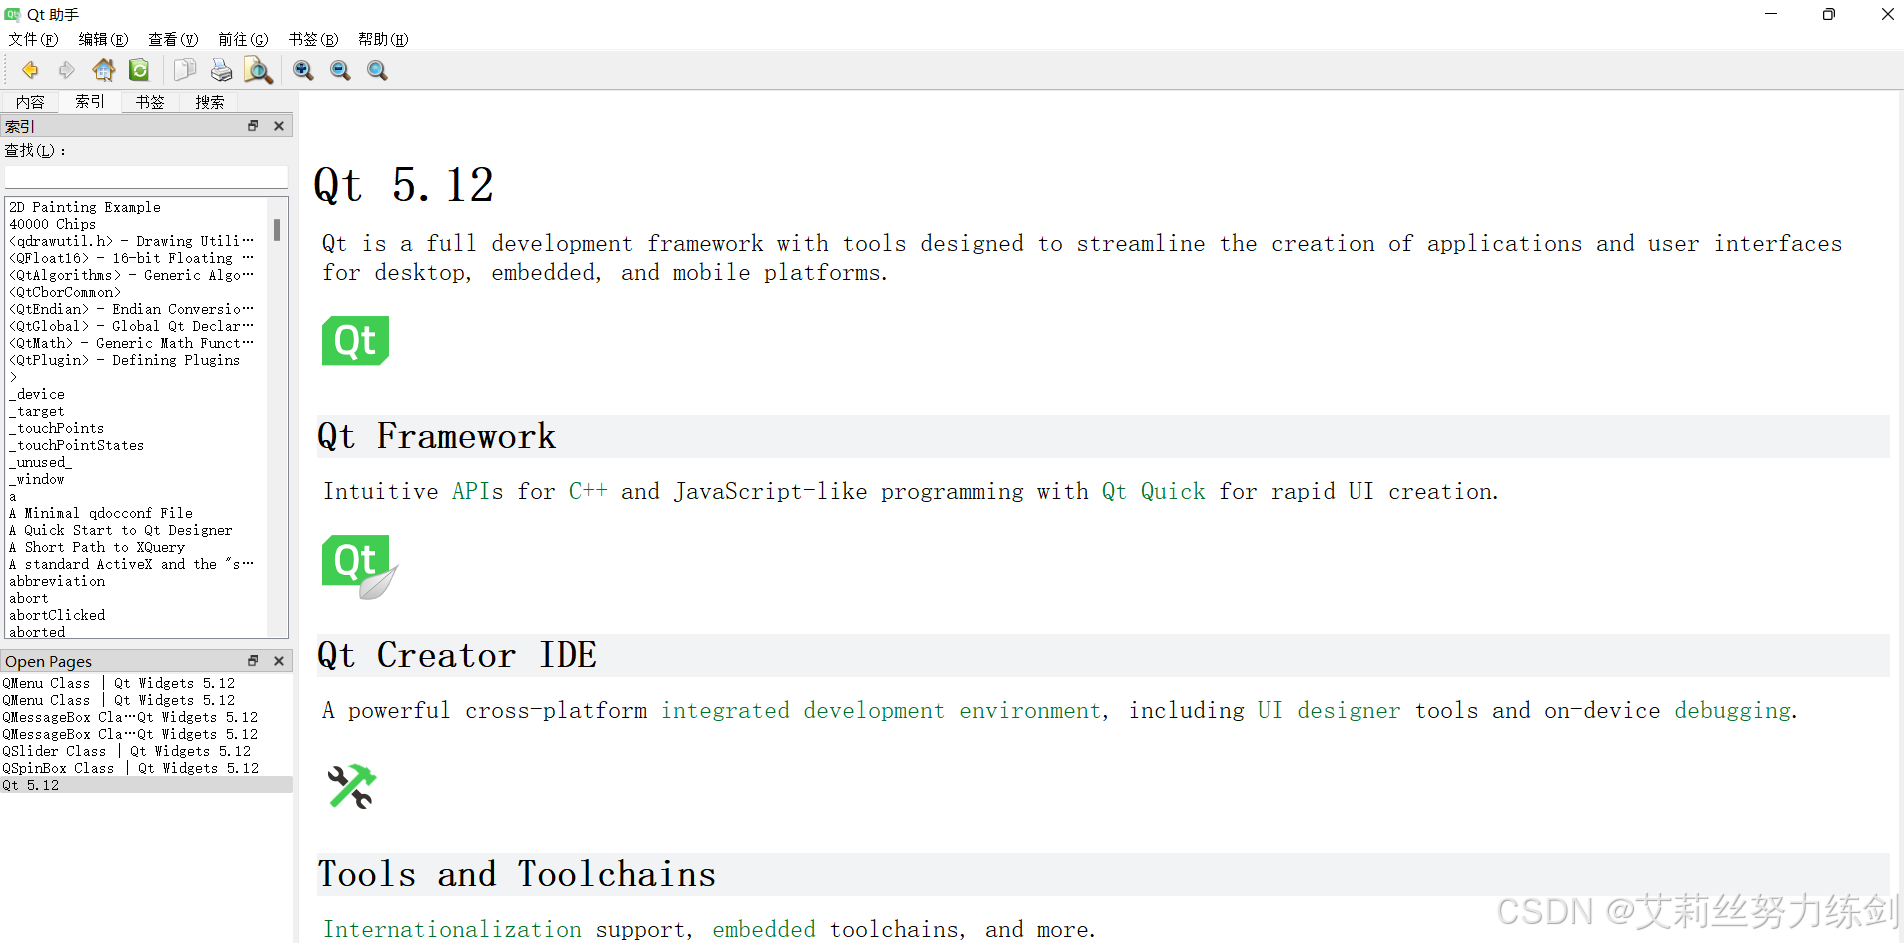This screenshot has height=943, width=1904.
Task: Open the 前往(G) menu
Action: (243, 39)
